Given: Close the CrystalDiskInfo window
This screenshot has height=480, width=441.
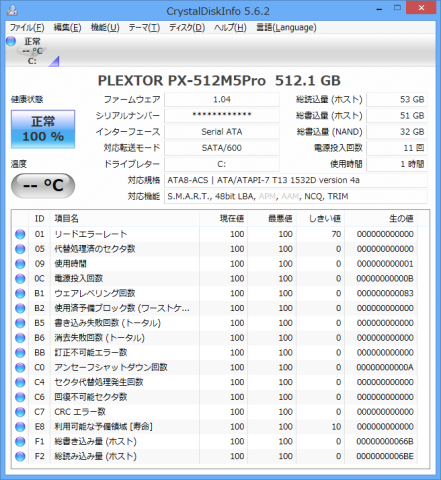Looking at the screenshot, I should [x=421, y=8].
